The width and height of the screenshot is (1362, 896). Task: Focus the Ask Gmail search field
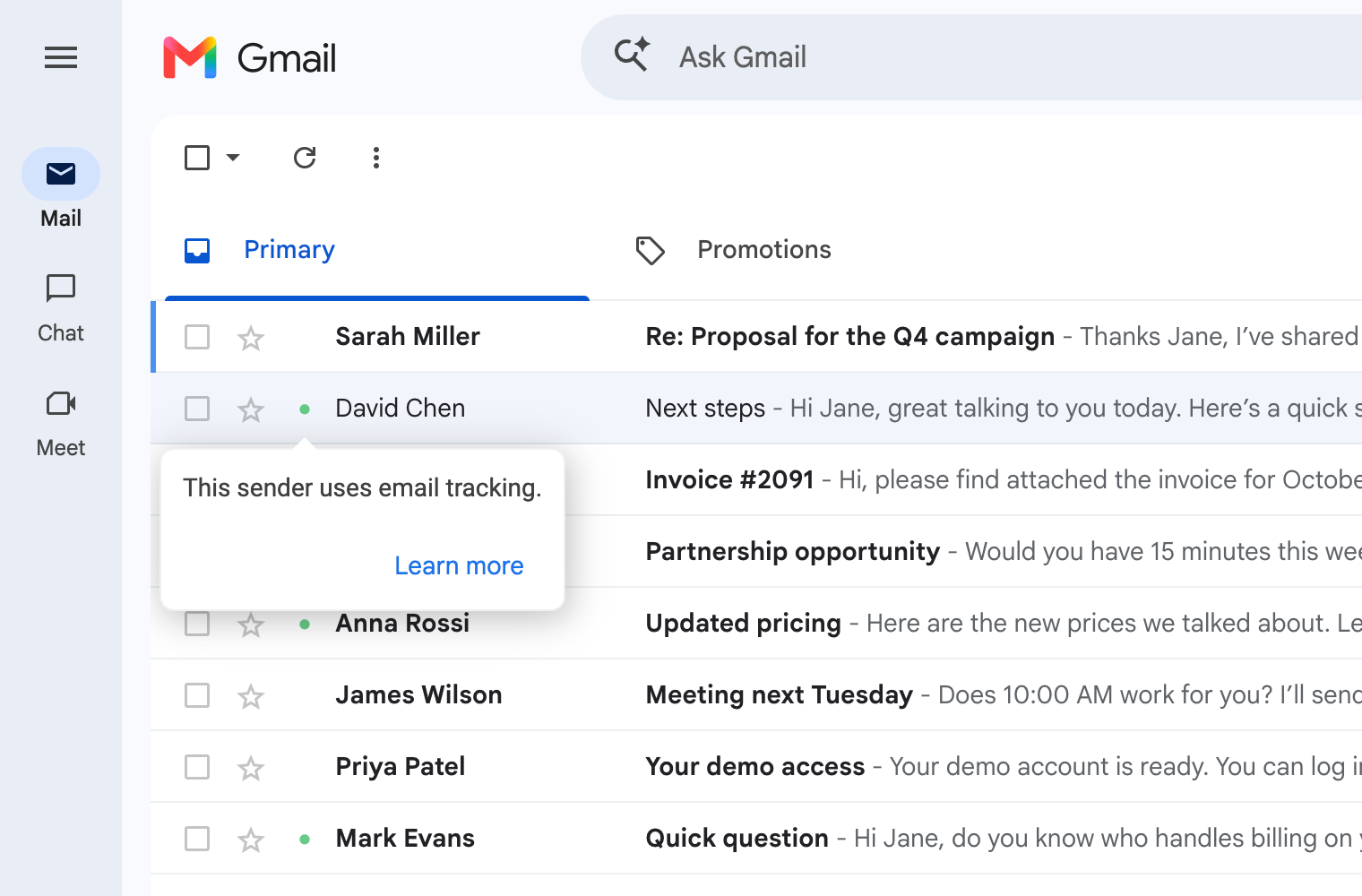click(971, 57)
